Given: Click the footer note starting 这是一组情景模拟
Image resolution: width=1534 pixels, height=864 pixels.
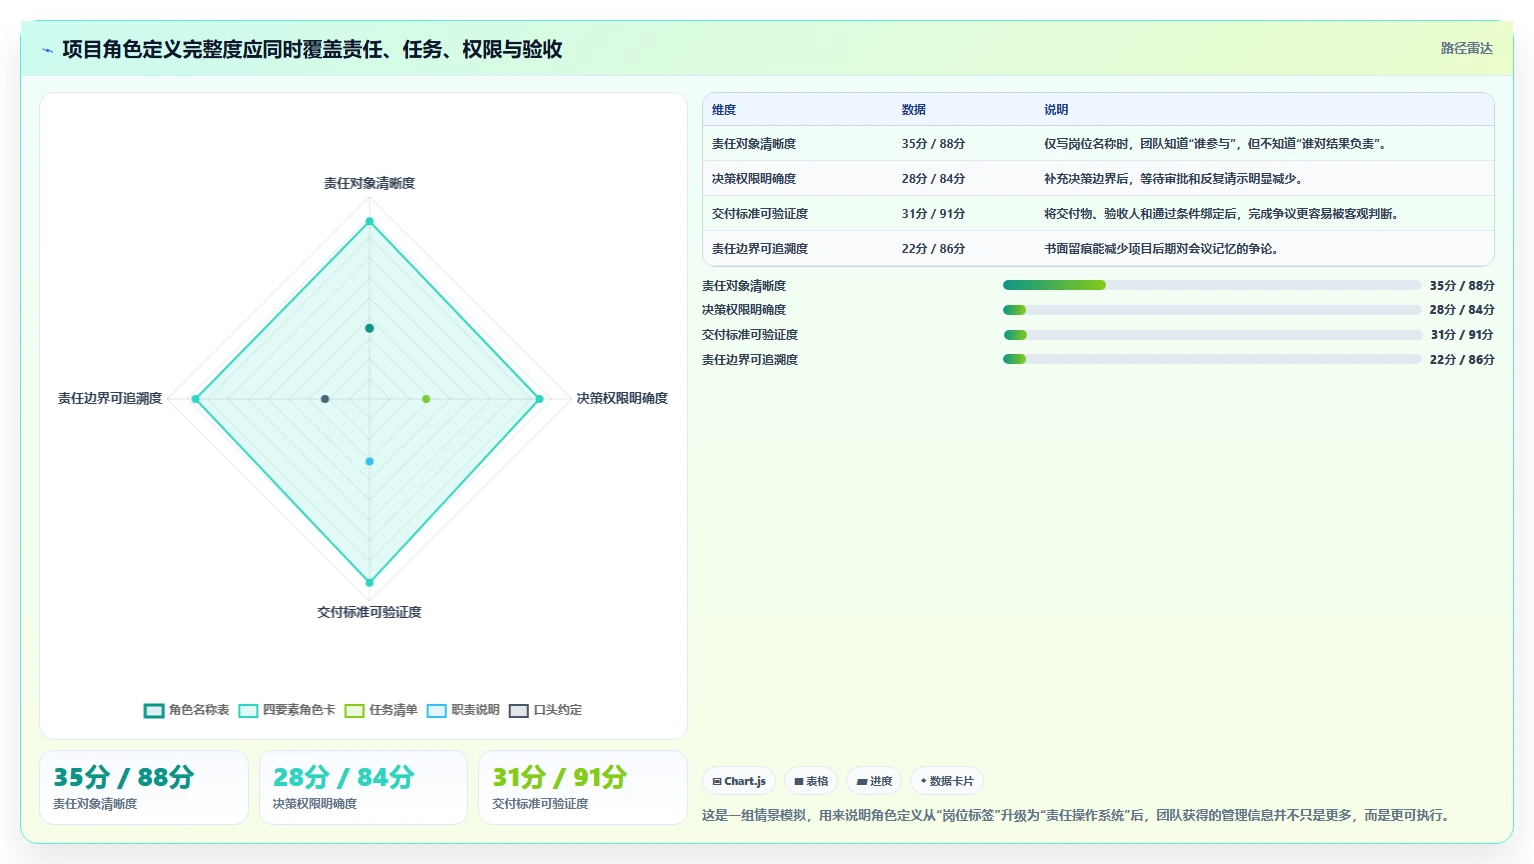Looking at the screenshot, I should coord(1078,815).
